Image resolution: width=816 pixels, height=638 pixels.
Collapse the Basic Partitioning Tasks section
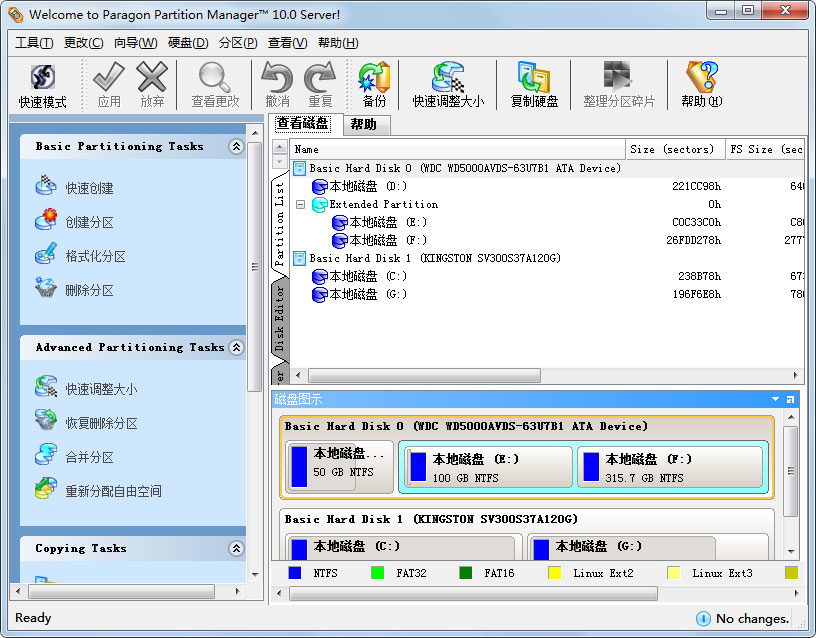236,146
